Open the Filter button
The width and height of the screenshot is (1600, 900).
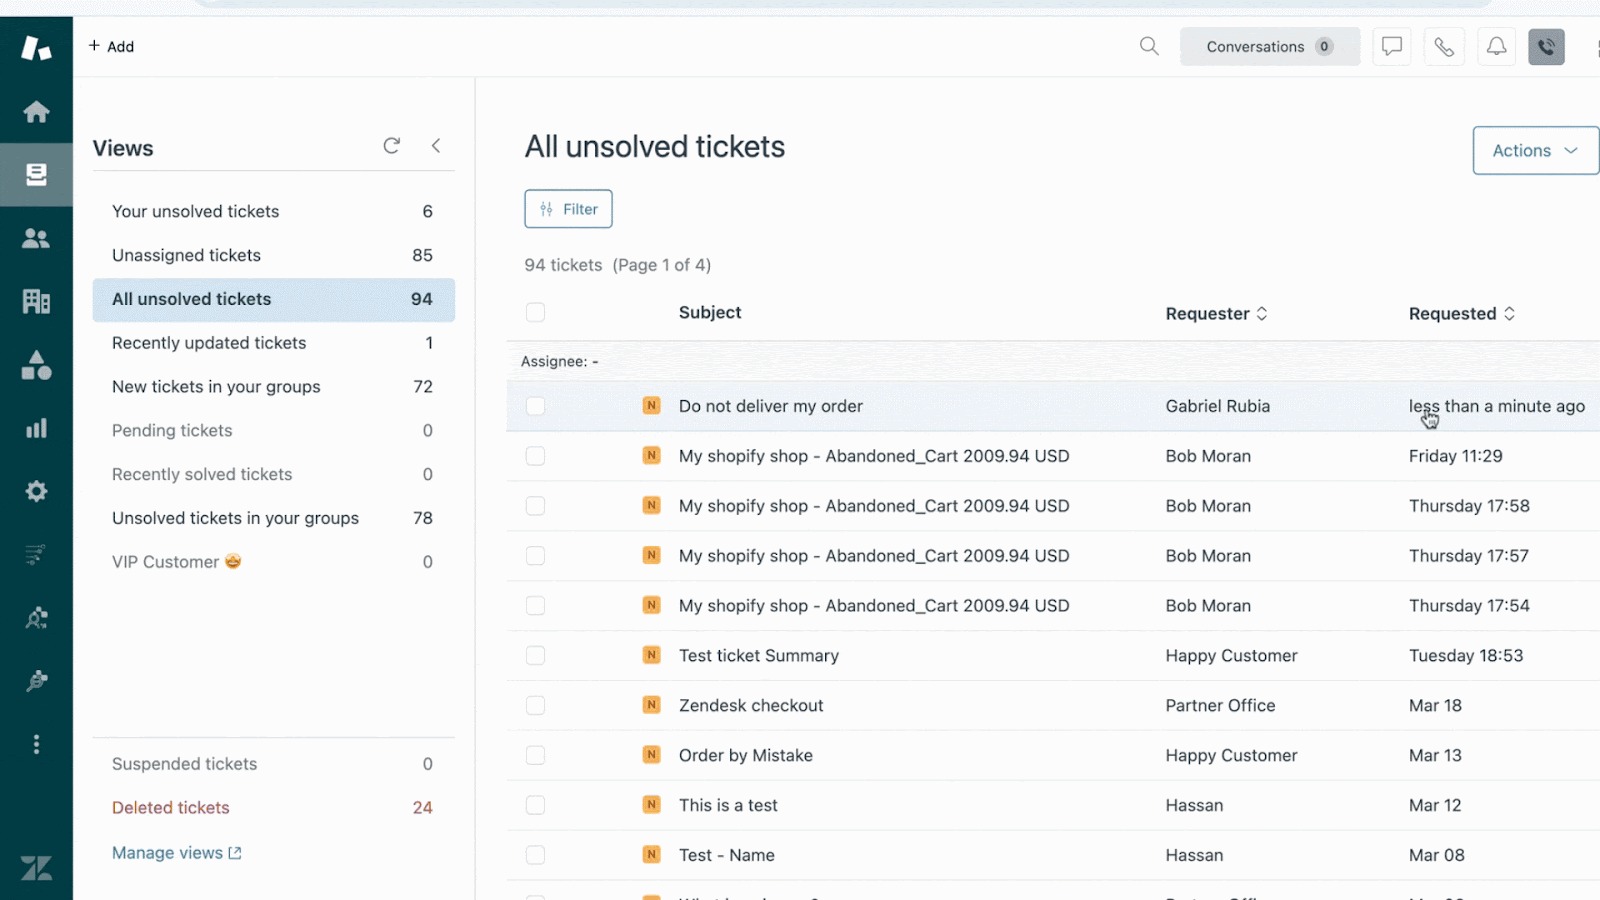click(x=568, y=209)
